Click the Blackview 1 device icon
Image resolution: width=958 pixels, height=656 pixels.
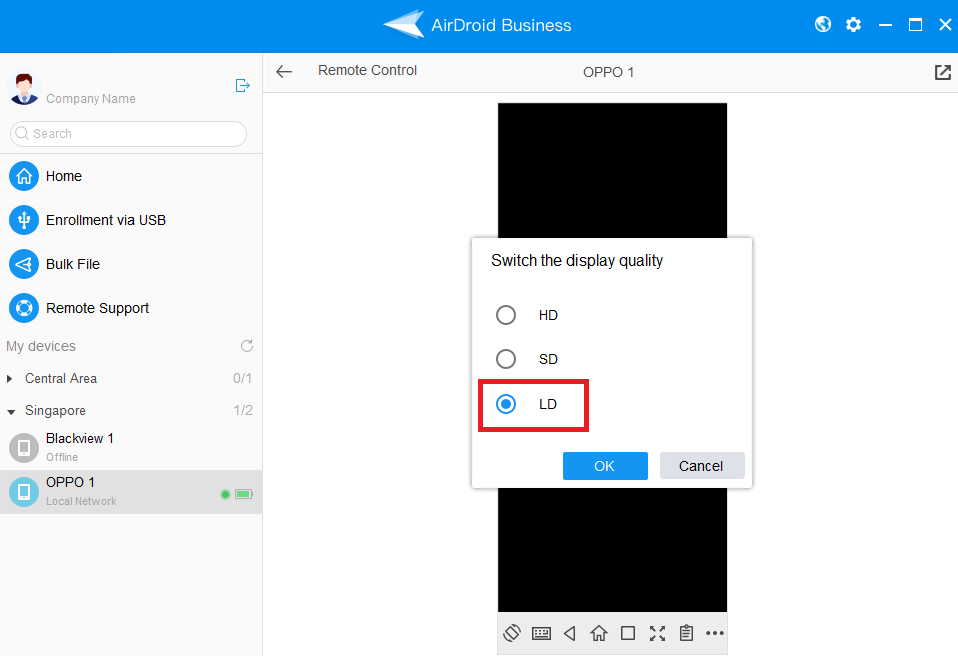[x=24, y=448]
